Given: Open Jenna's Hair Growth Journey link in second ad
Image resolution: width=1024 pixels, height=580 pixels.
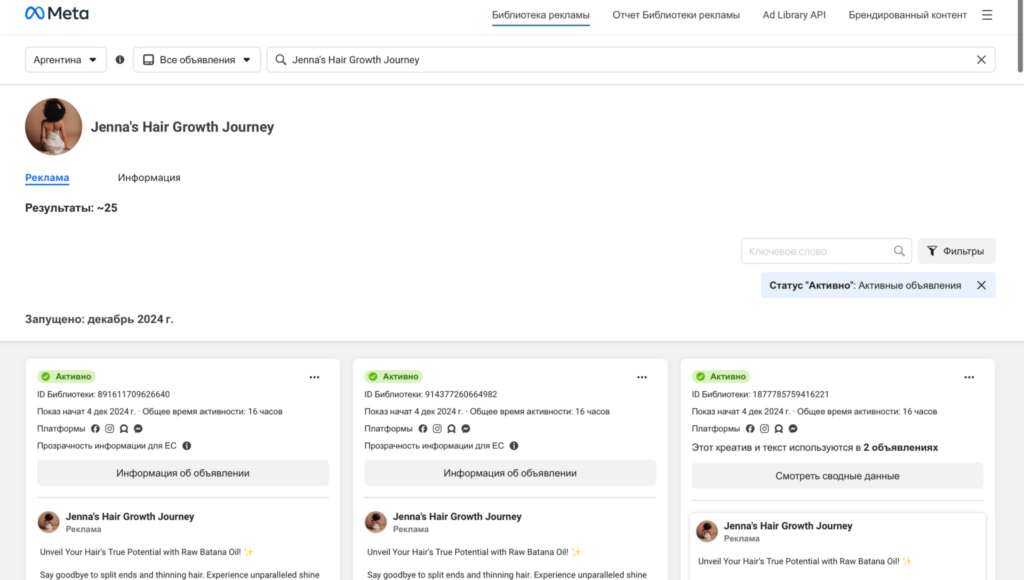Looking at the screenshot, I should 457,517.
